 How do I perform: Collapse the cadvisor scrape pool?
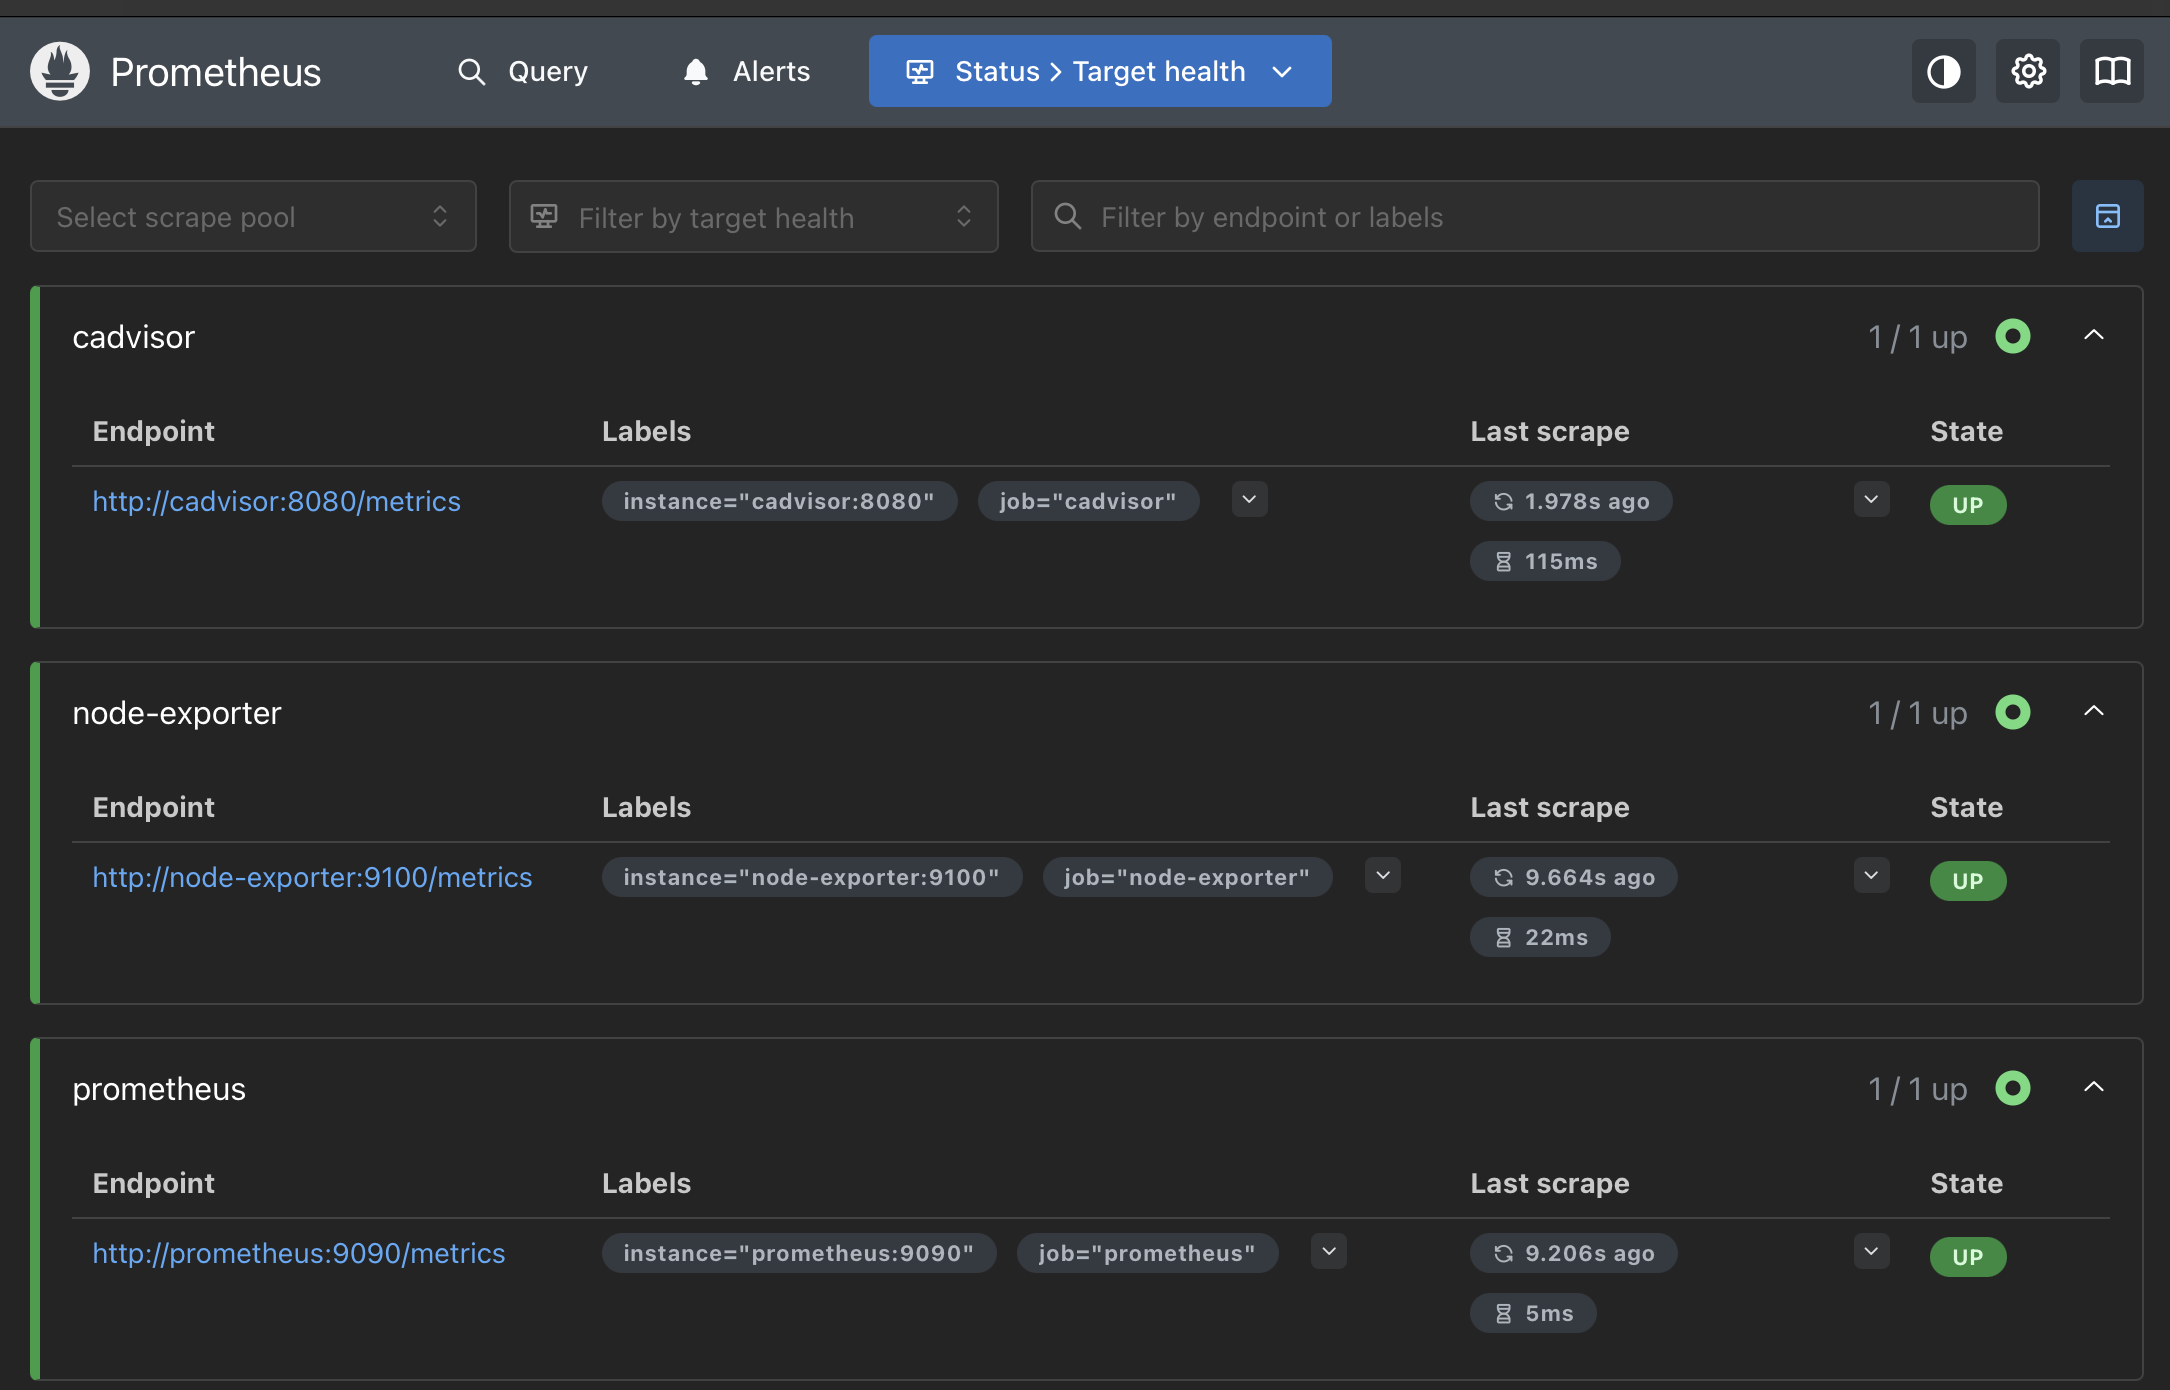coord(2093,336)
